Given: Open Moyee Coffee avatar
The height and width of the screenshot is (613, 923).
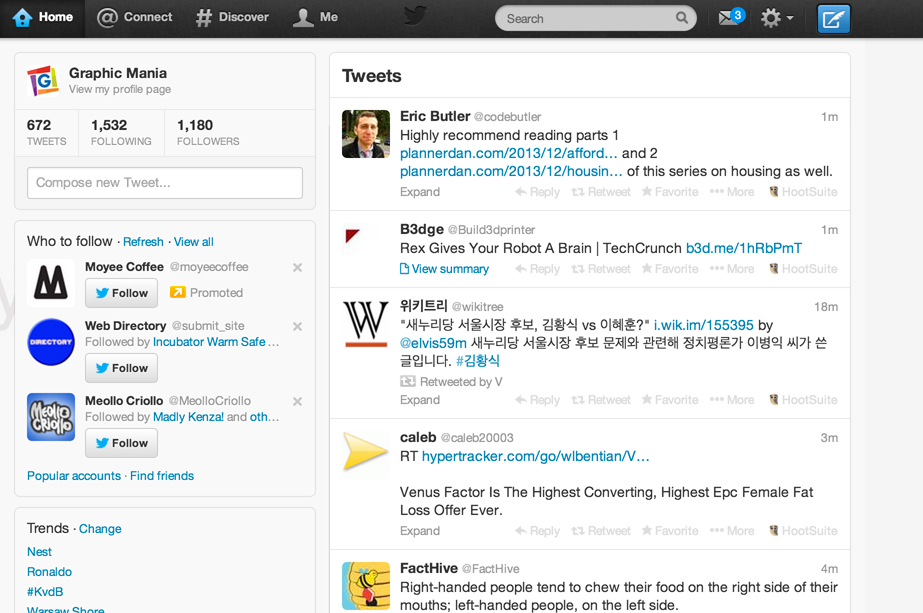Looking at the screenshot, I should [x=51, y=283].
